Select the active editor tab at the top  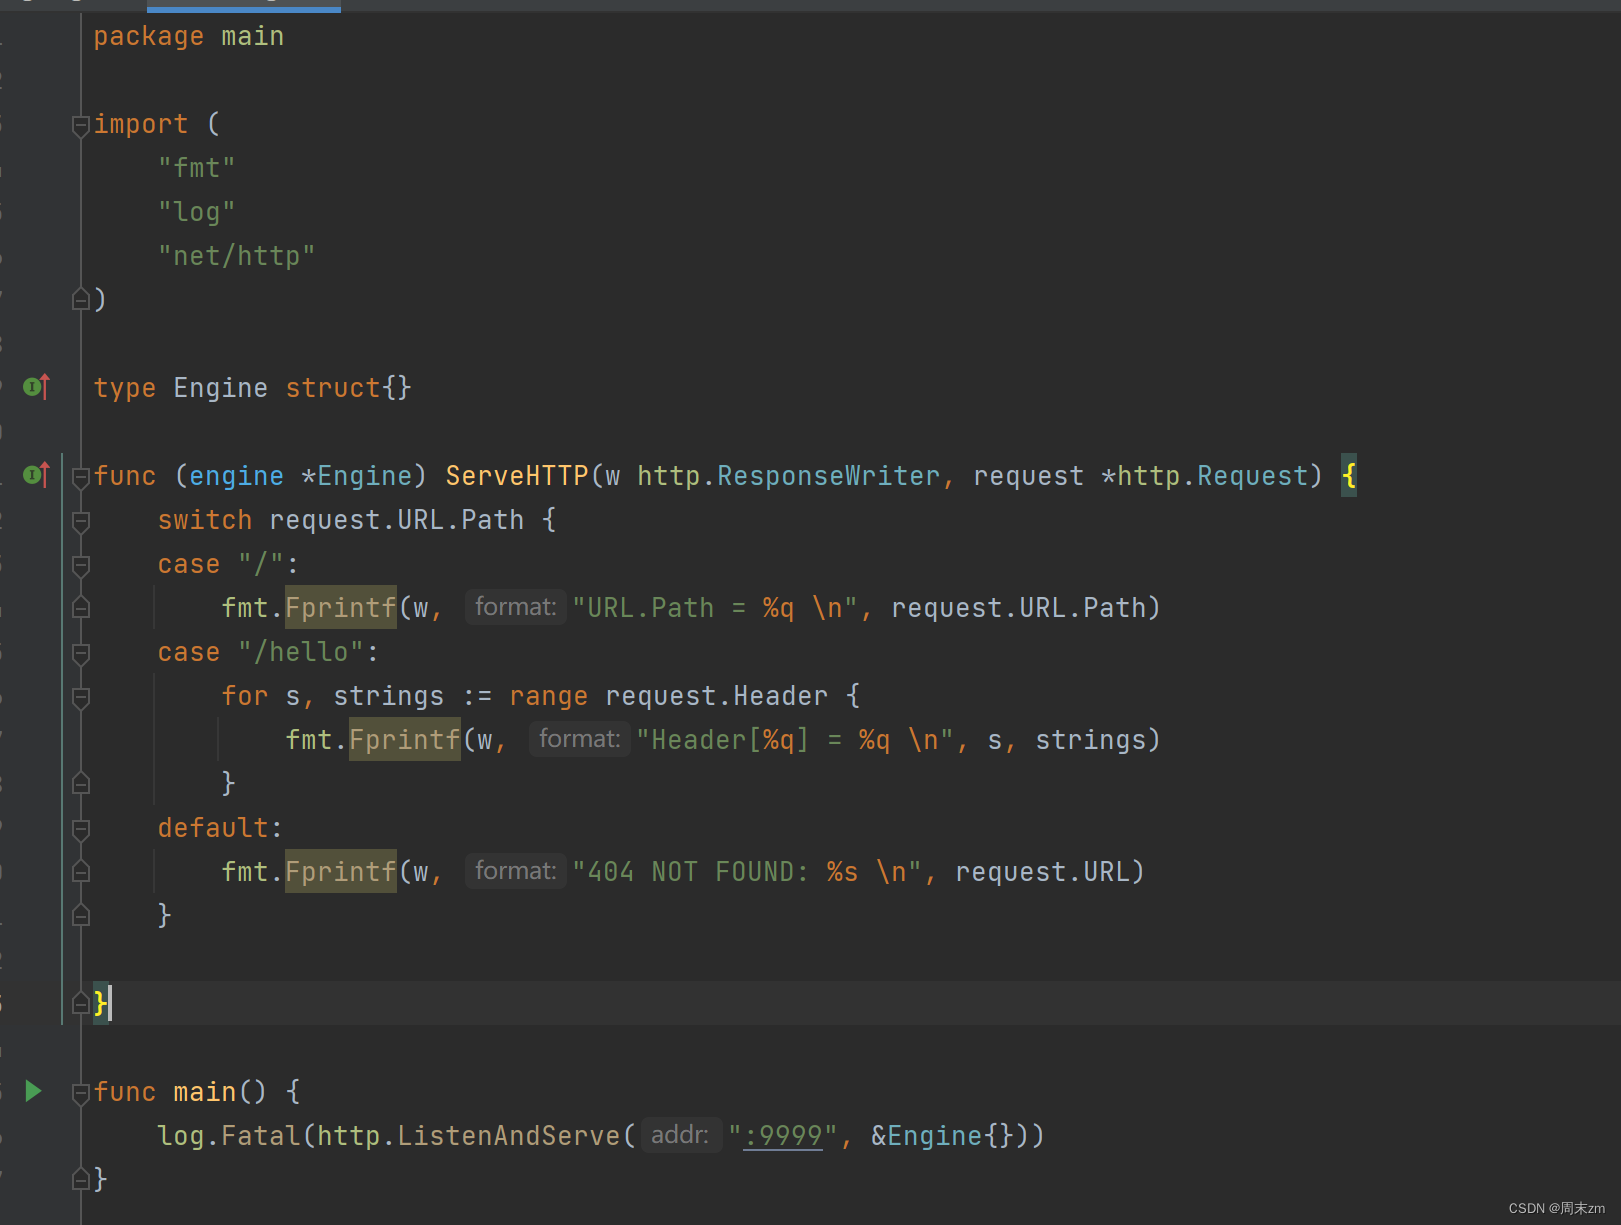(x=243, y=6)
